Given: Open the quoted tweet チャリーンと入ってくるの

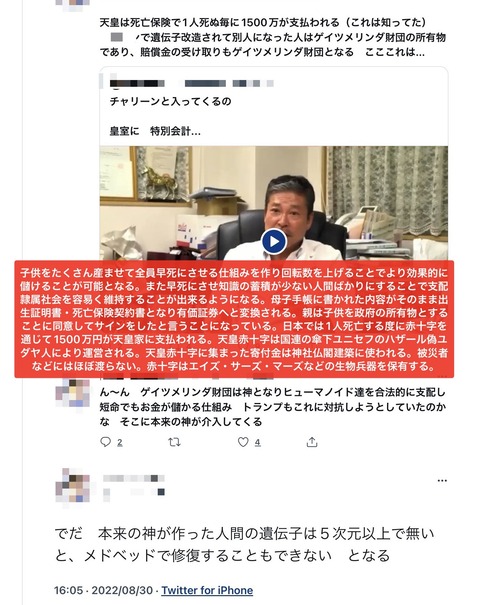Looking at the screenshot, I should (170, 101).
